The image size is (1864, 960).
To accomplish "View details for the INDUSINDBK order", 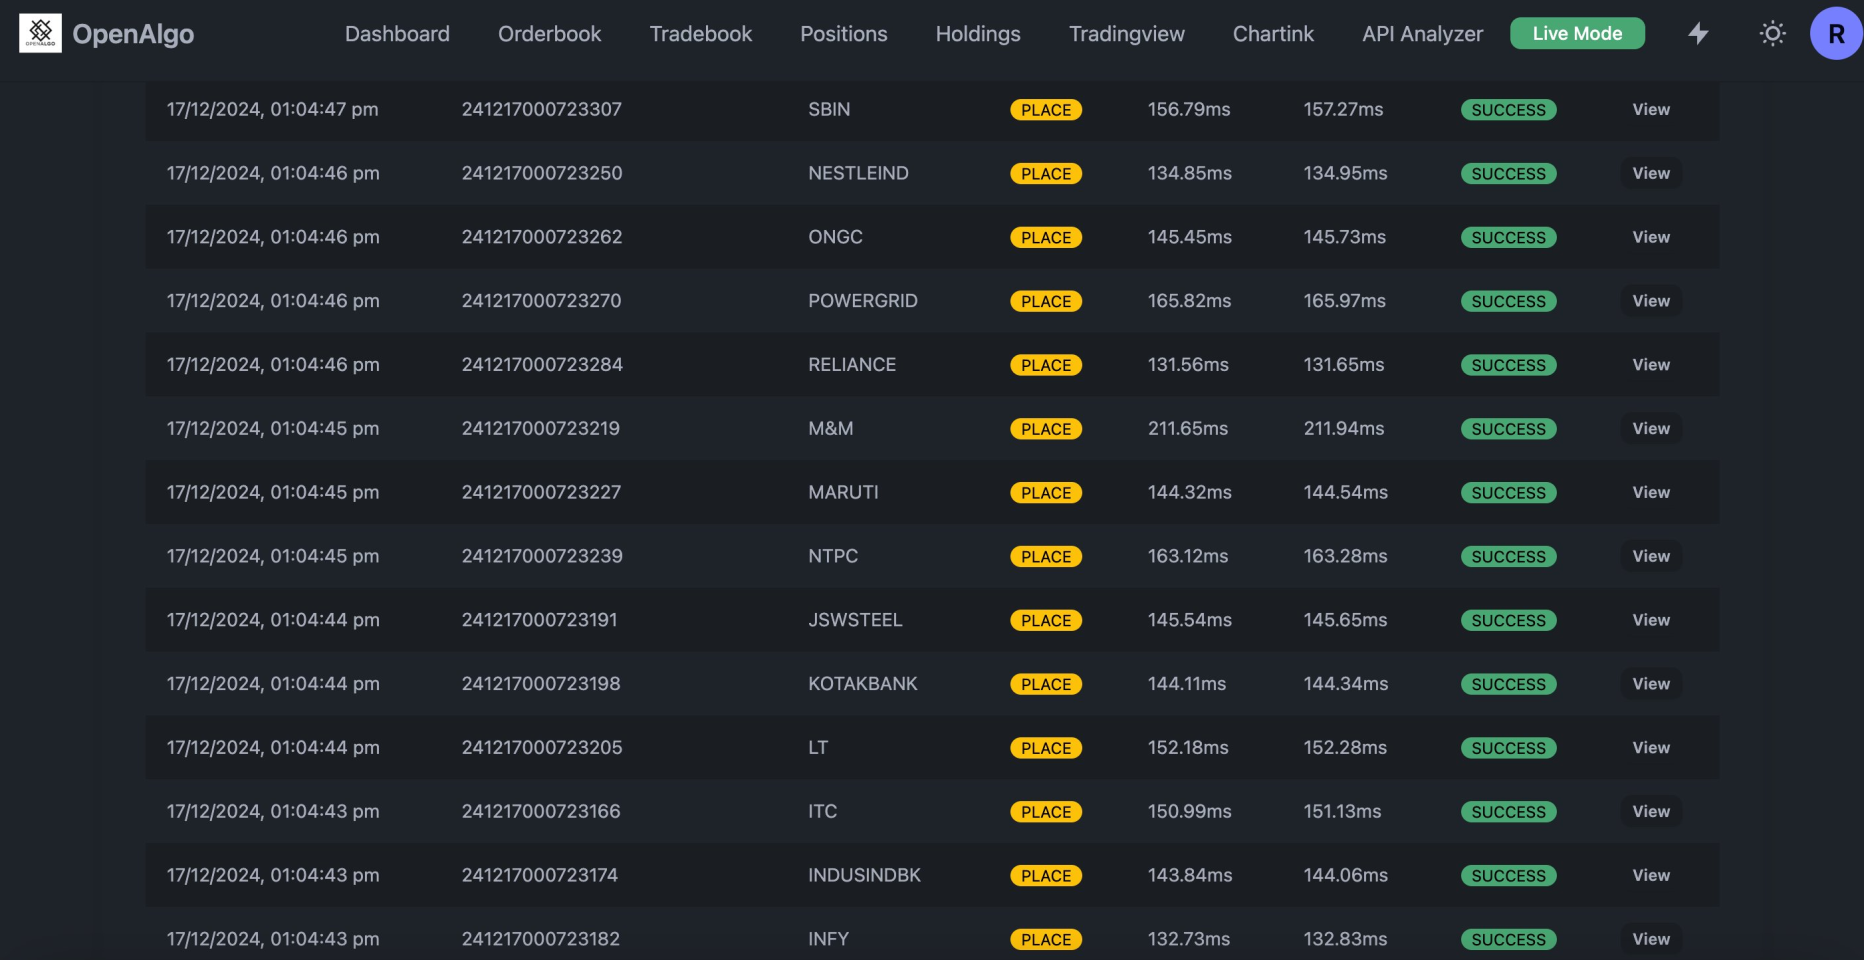I will (1651, 875).
